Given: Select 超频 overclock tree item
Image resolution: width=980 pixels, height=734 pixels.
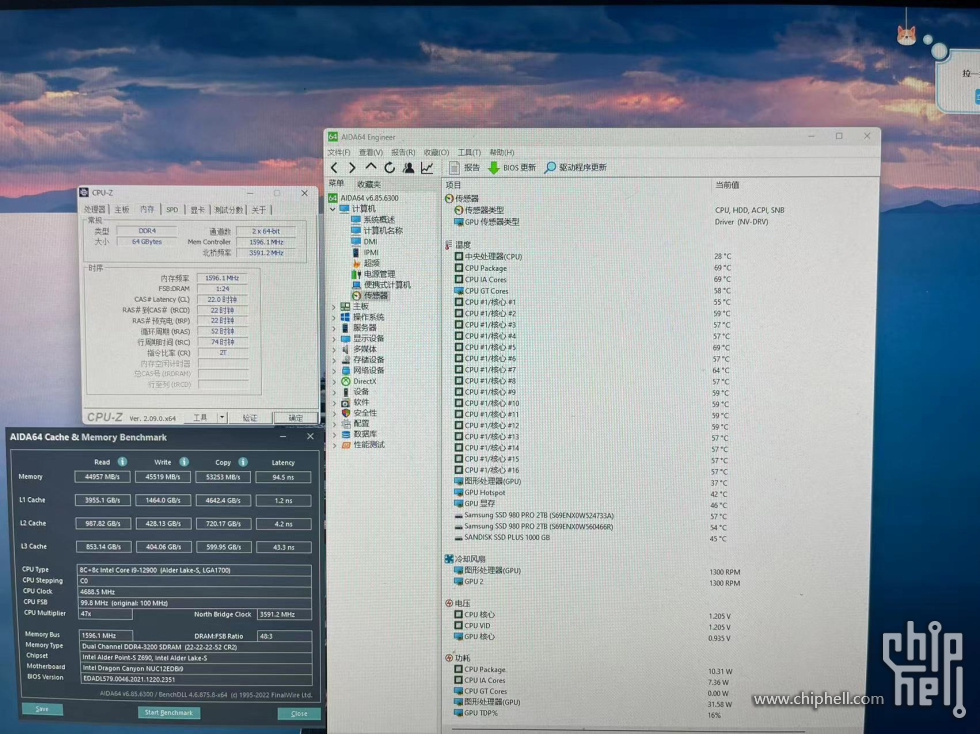Looking at the screenshot, I should 366,263.
